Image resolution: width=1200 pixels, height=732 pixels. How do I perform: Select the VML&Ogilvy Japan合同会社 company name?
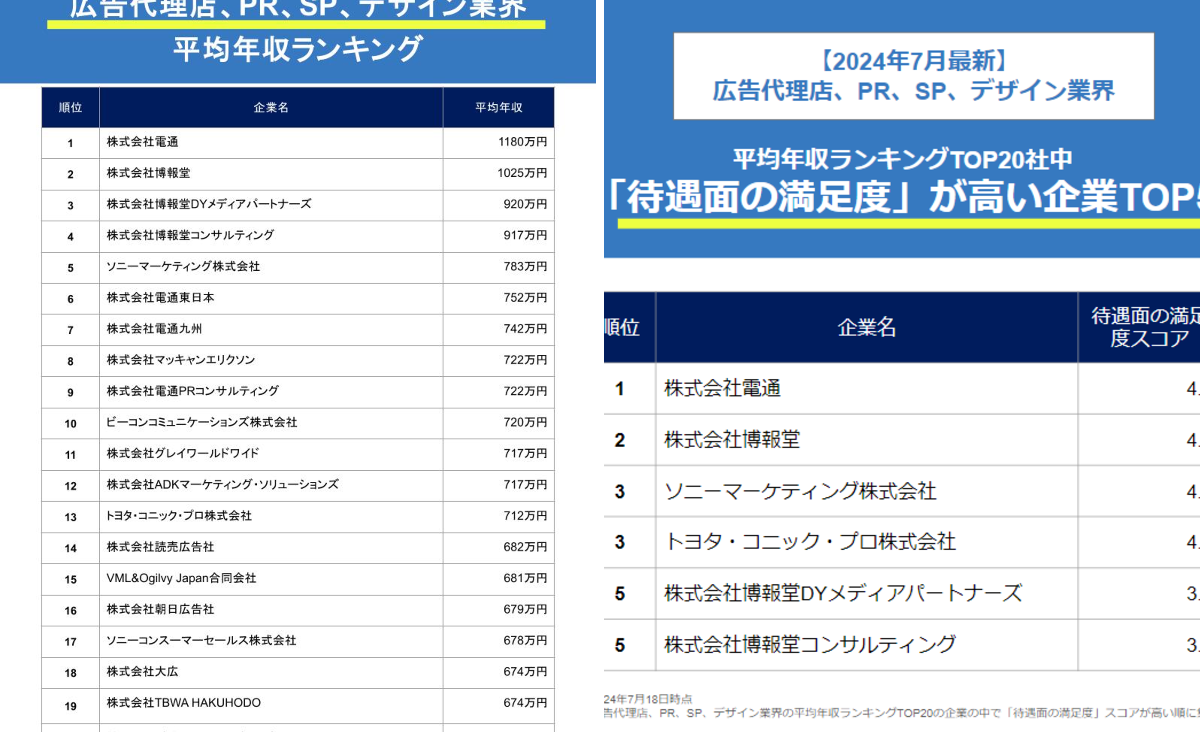click(x=181, y=578)
